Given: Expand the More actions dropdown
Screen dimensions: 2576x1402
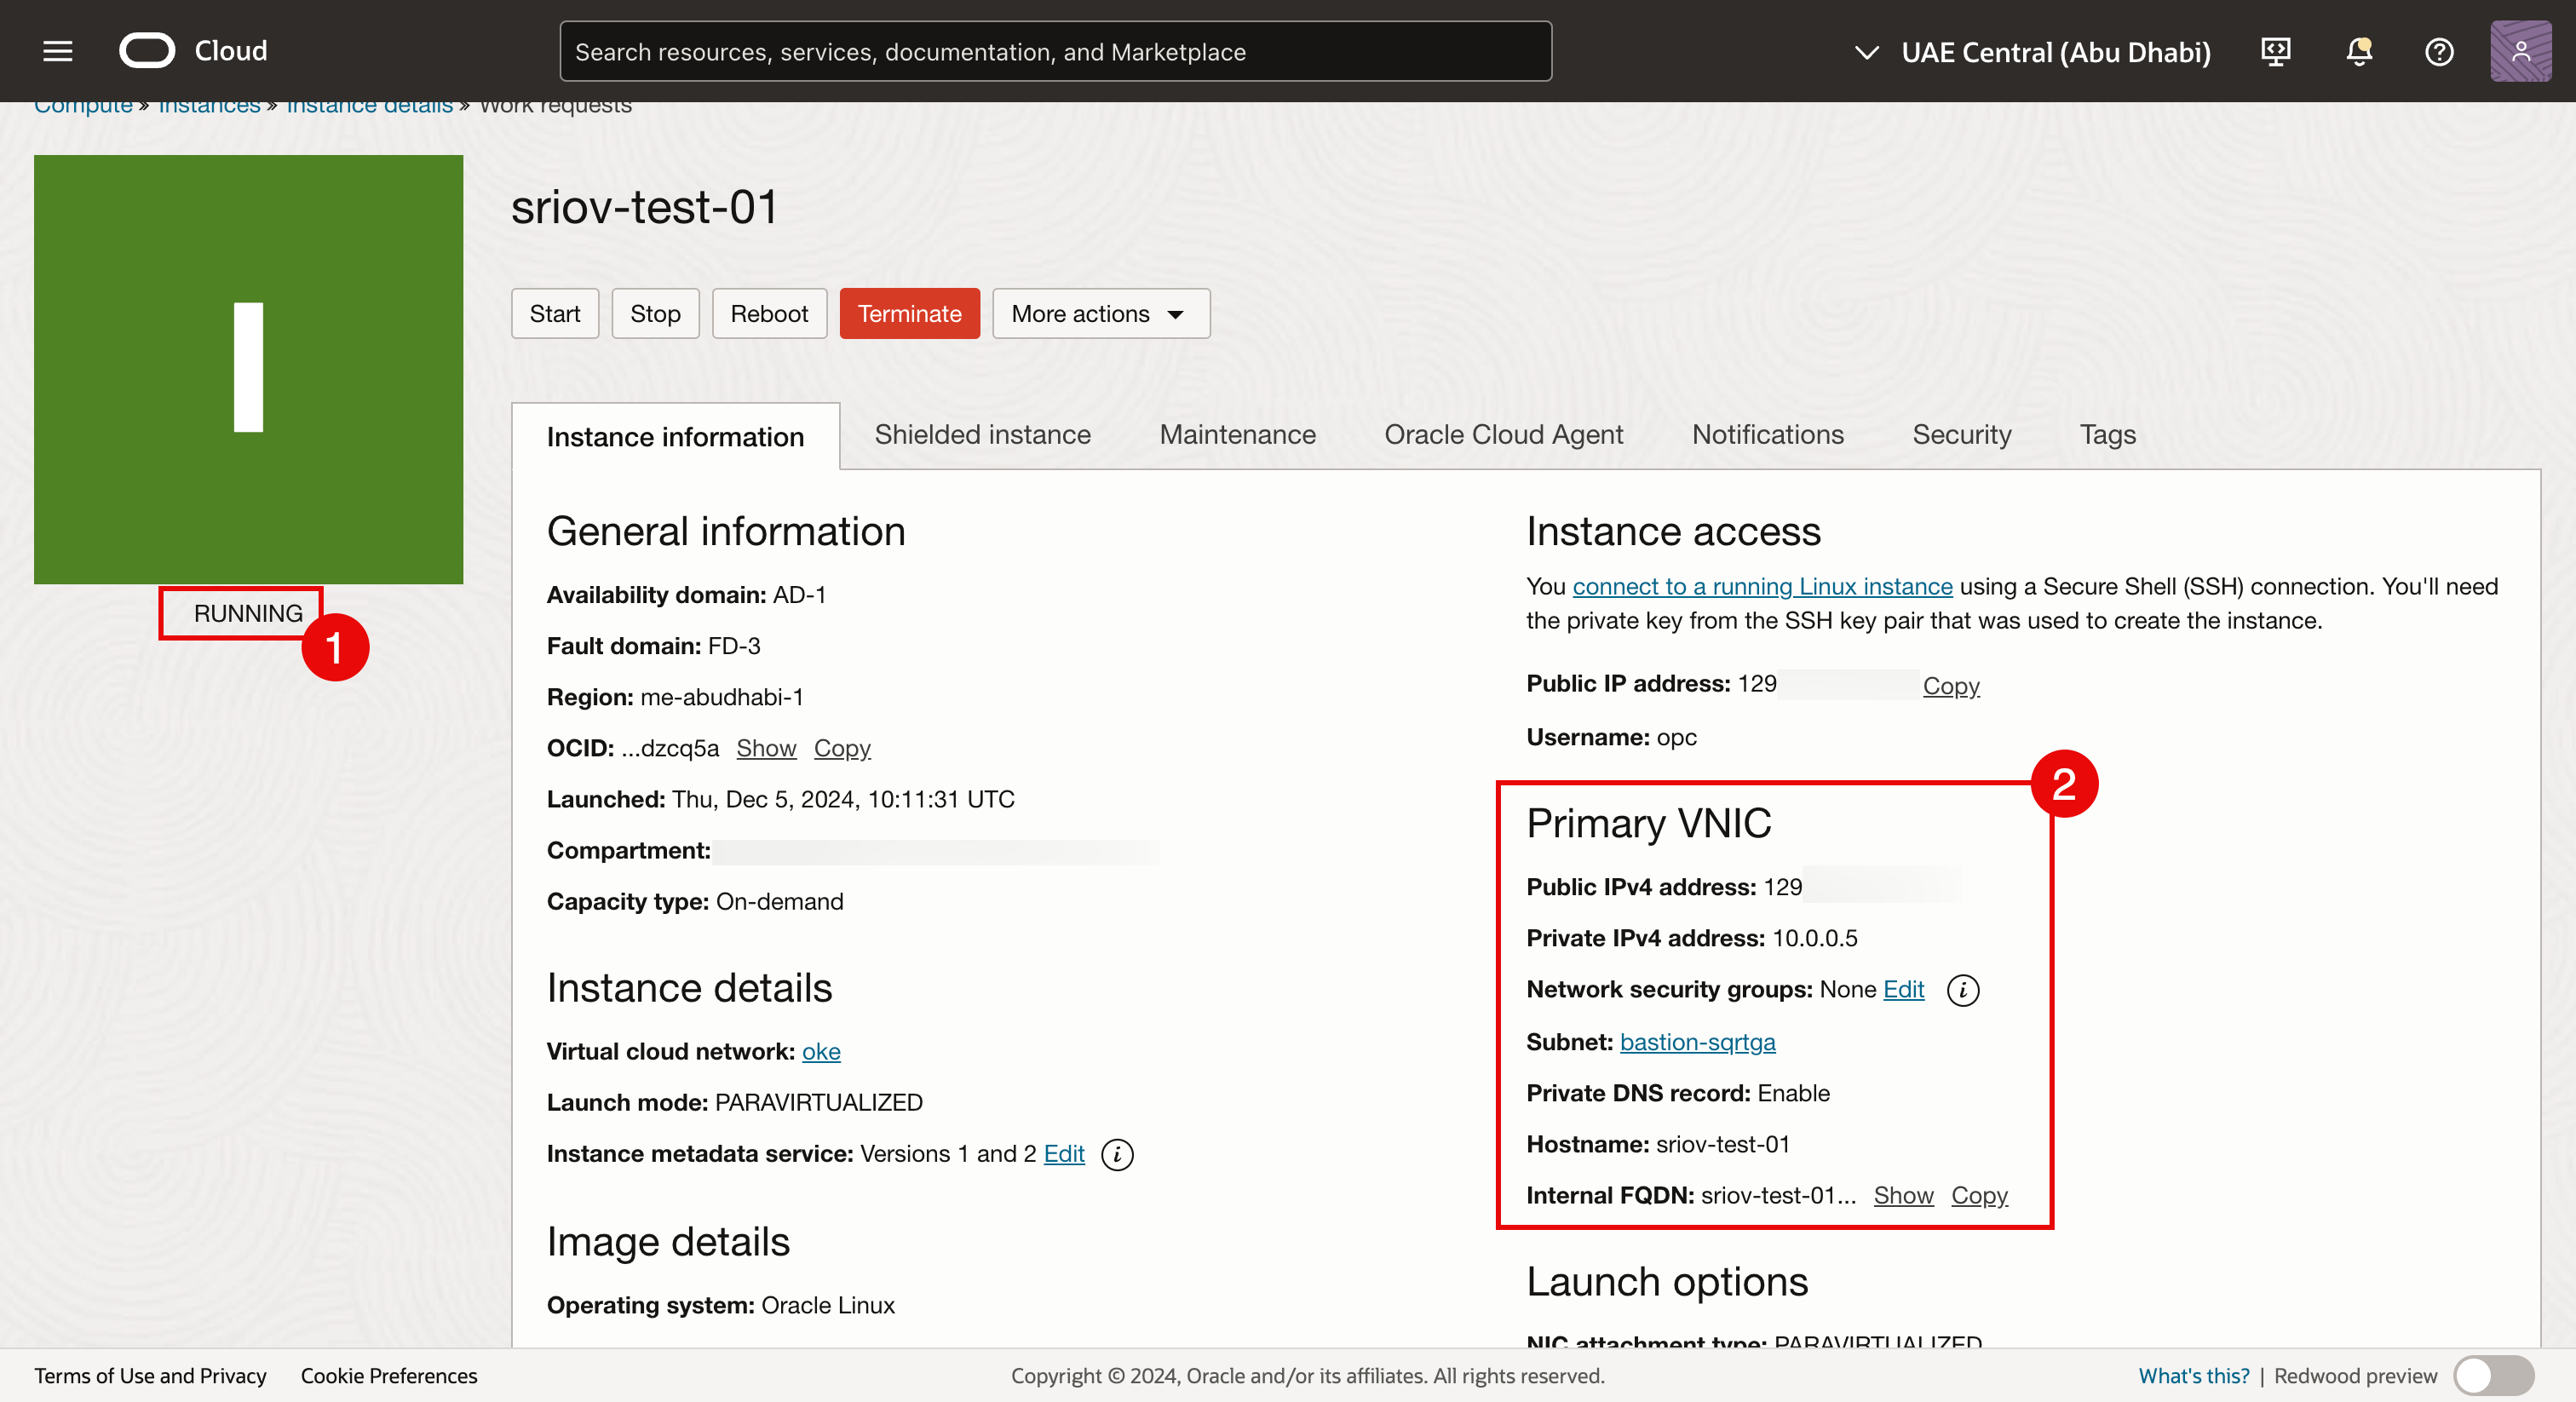Looking at the screenshot, I should click(x=1100, y=314).
